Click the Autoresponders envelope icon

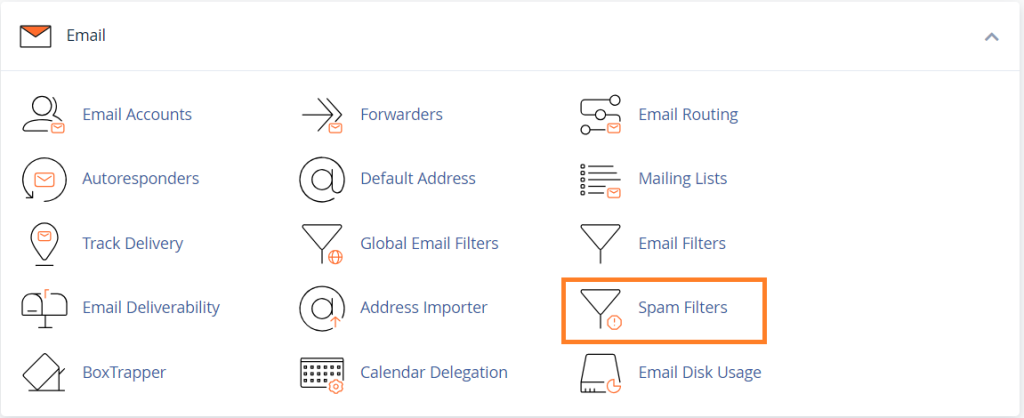click(x=43, y=179)
